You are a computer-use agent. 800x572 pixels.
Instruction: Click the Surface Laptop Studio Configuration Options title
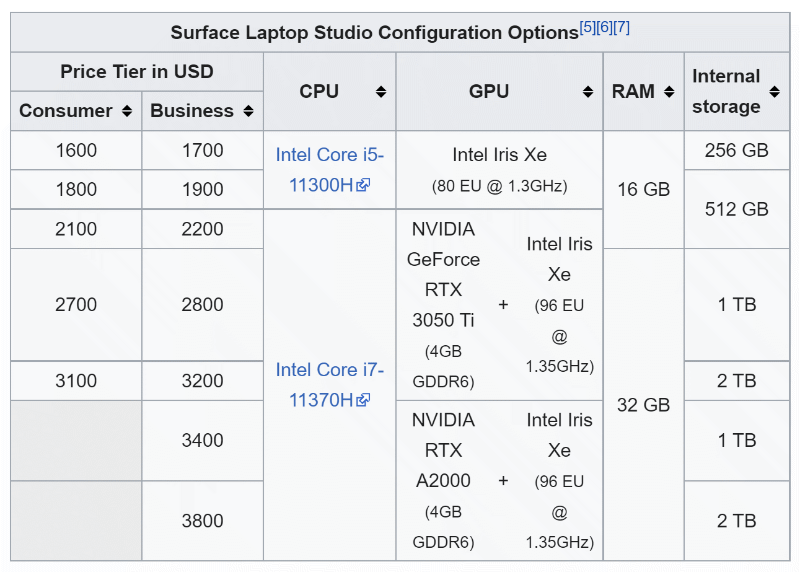[x=374, y=33]
